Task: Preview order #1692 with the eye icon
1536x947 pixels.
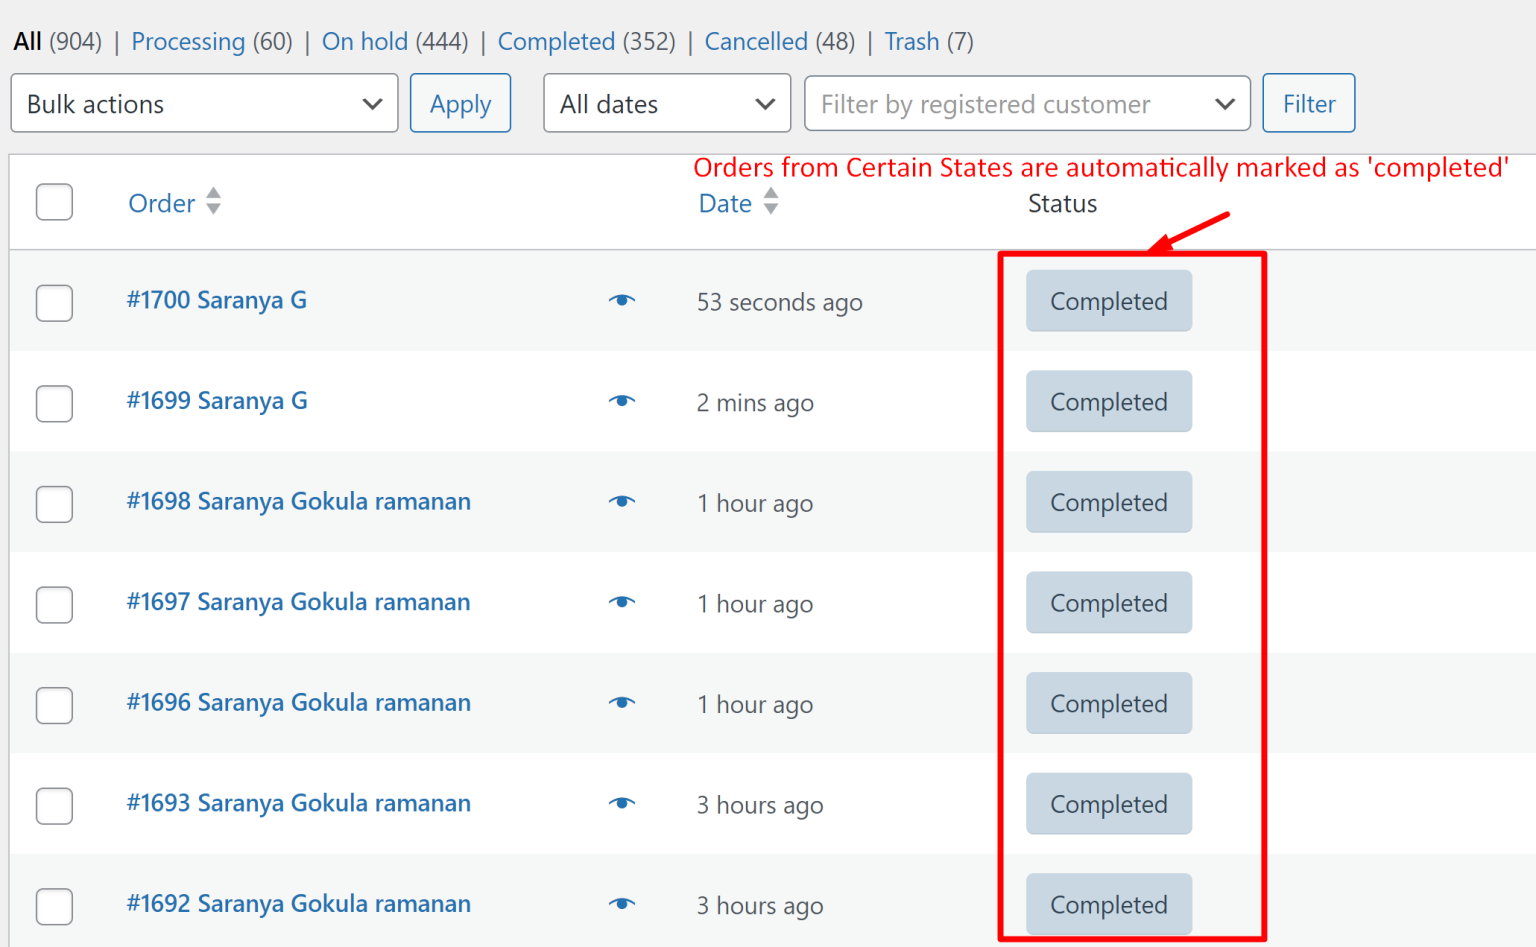Action: click(x=622, y=903)
